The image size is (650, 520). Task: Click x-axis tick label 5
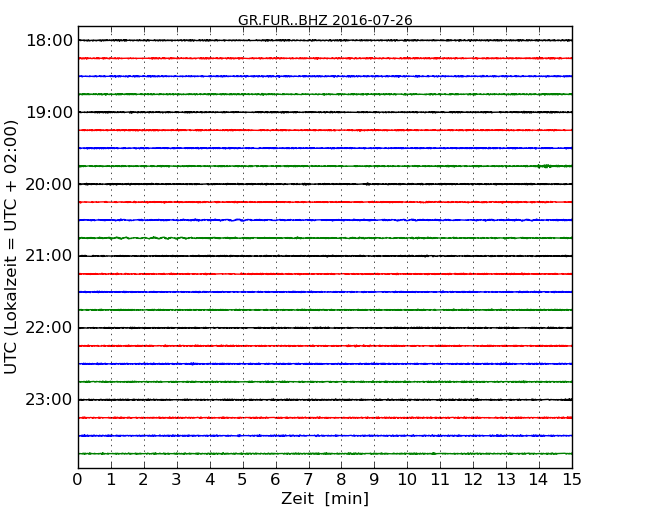coord(243,480)
